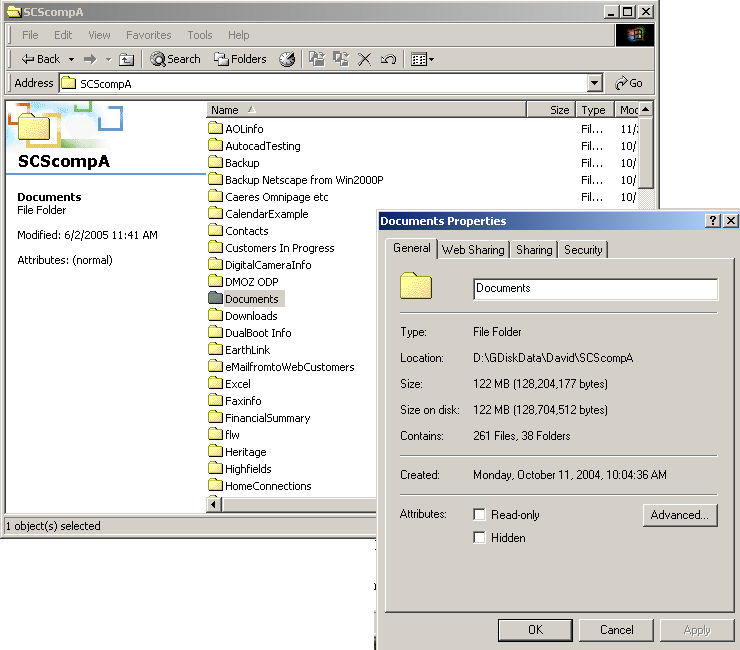Screen dimensions: 740x650
Task: Click the Advanced... button
Action: pos(678,515)
